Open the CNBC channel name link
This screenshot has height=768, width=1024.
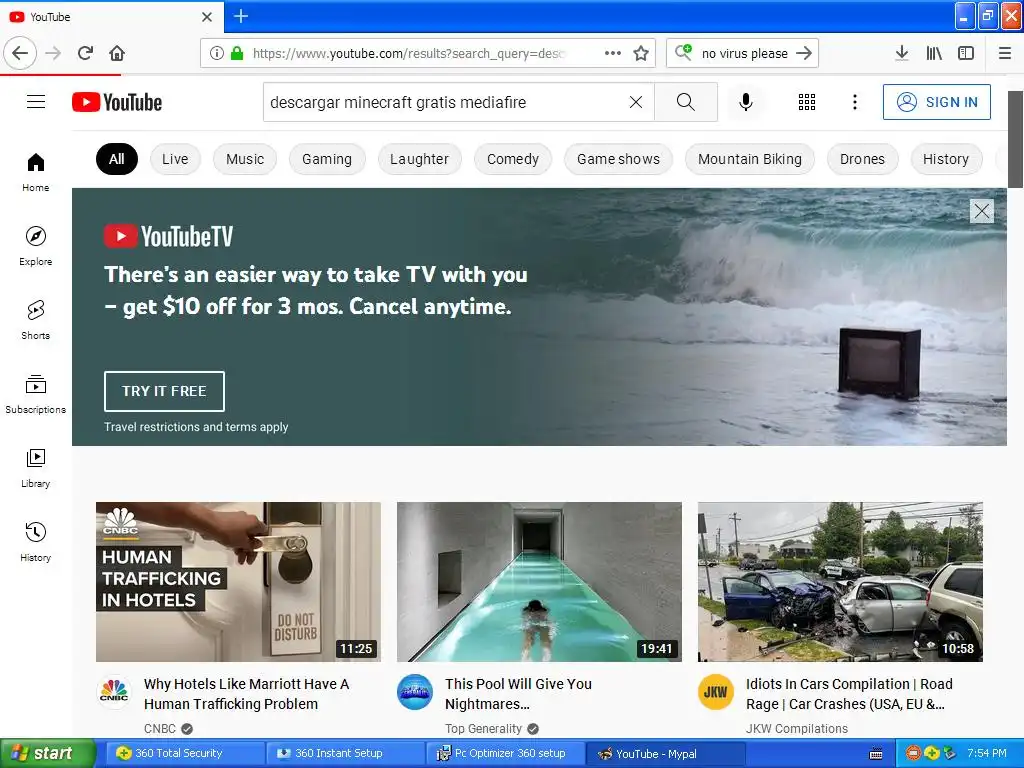[160, 728]
